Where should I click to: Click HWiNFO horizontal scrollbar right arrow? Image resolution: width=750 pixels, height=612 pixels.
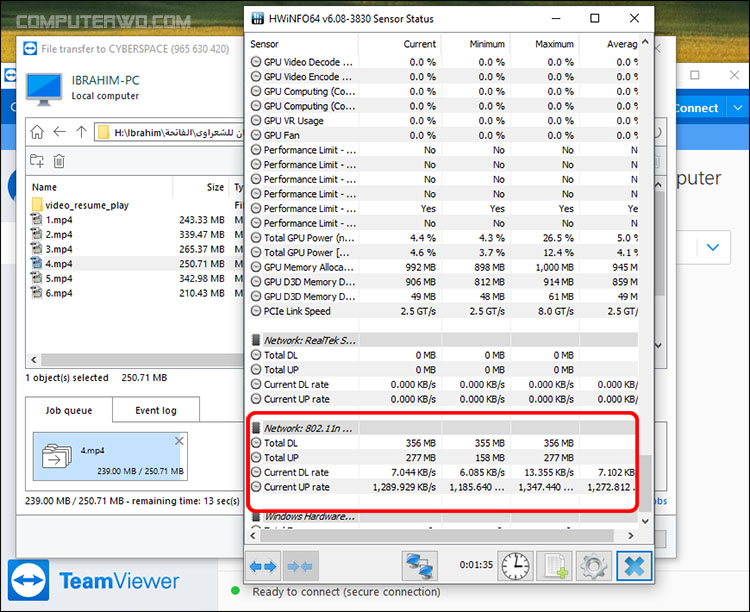[x=630, y=536]
